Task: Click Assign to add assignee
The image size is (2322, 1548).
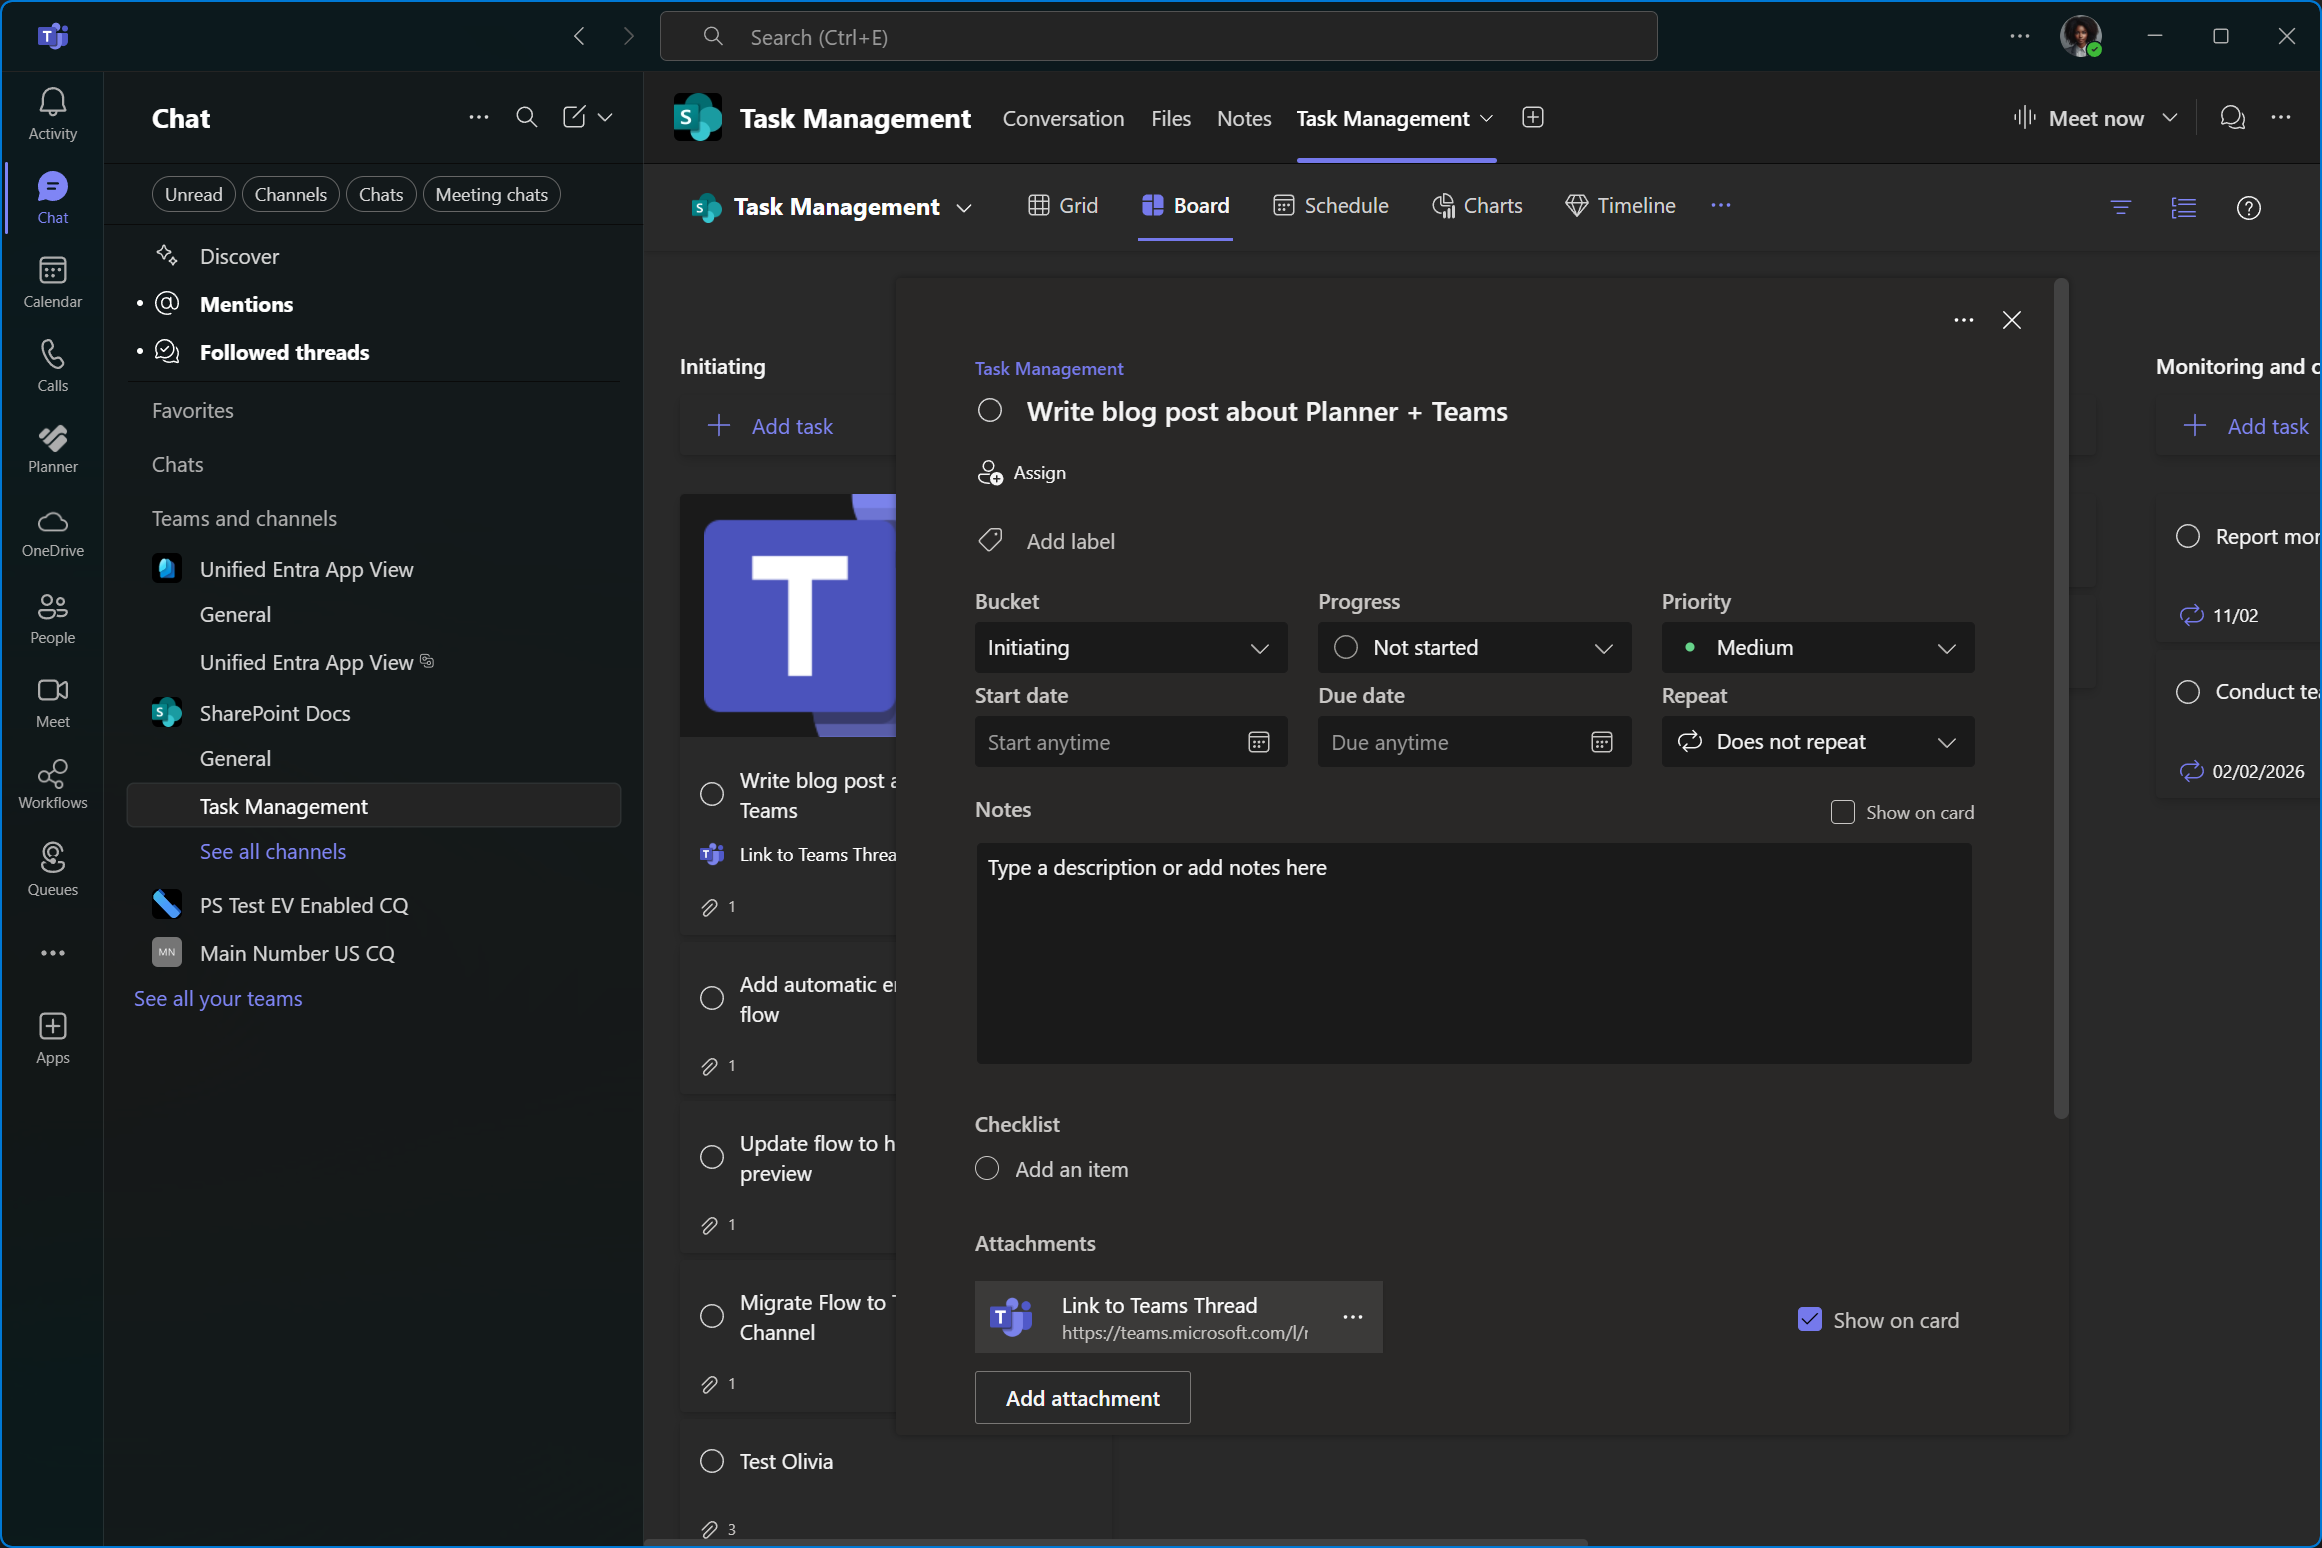Action: [1022, 472]
